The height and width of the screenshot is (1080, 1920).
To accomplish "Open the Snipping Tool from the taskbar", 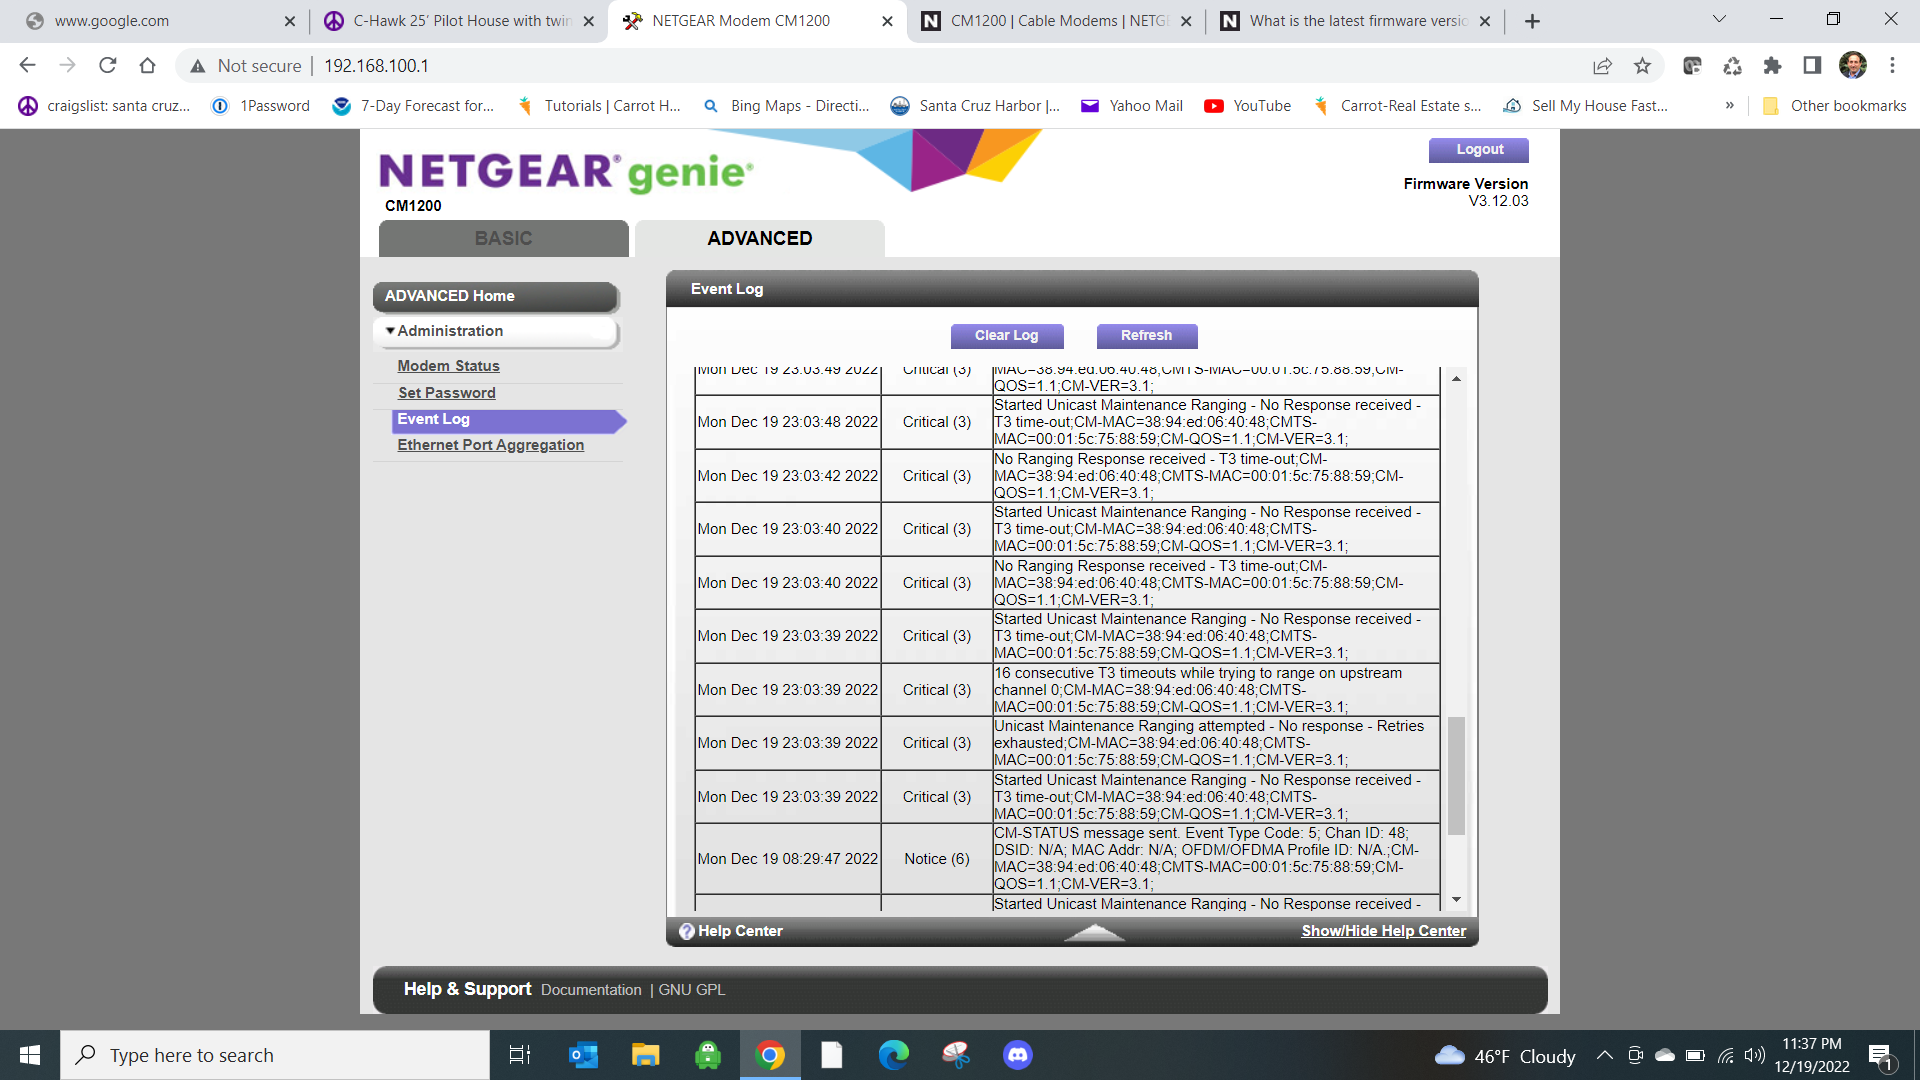I will point(955,1054).
